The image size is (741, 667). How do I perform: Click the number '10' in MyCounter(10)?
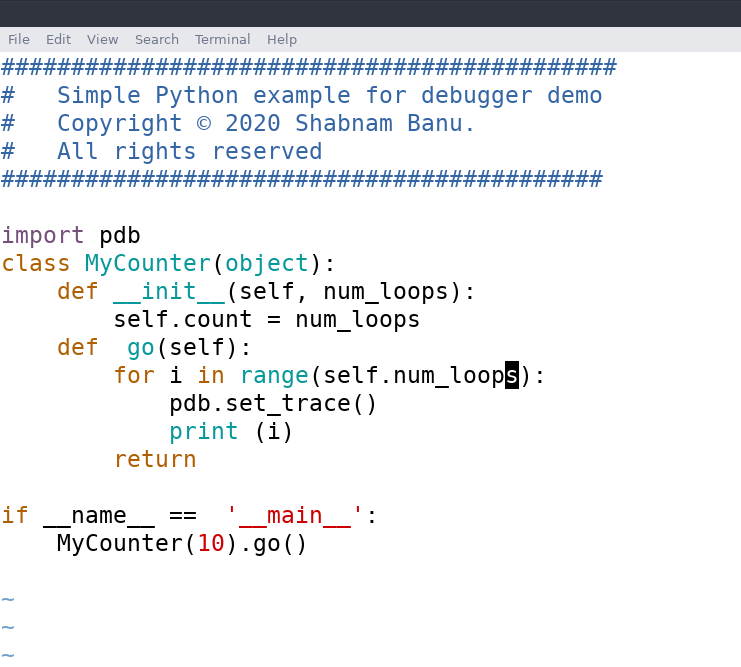point(210,544)
